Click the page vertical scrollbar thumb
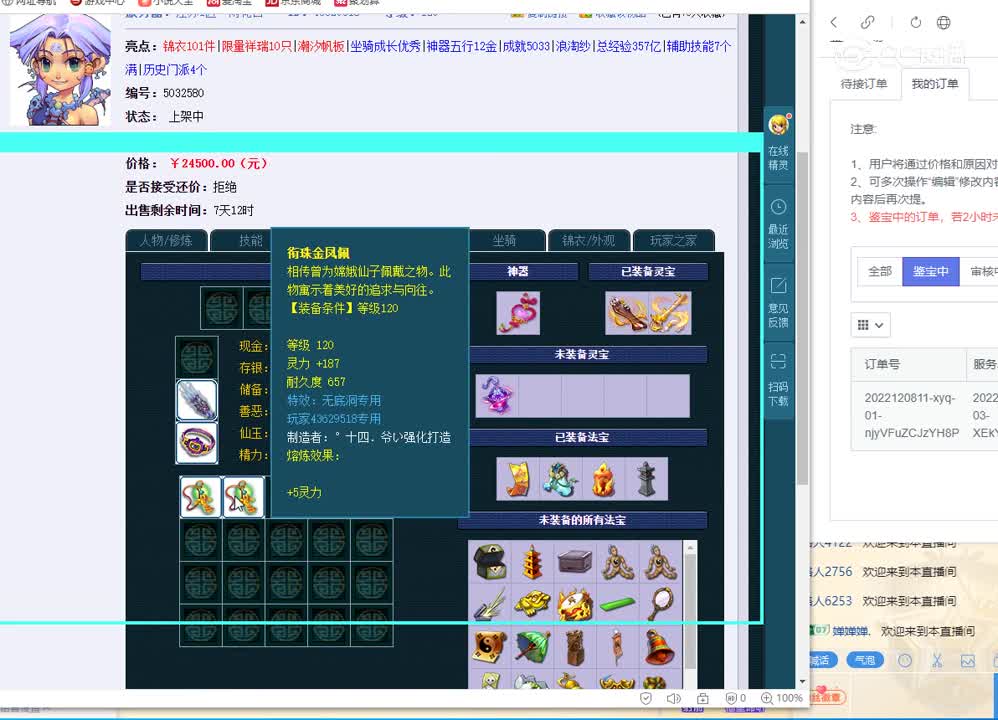 click(x=802, y=318)
